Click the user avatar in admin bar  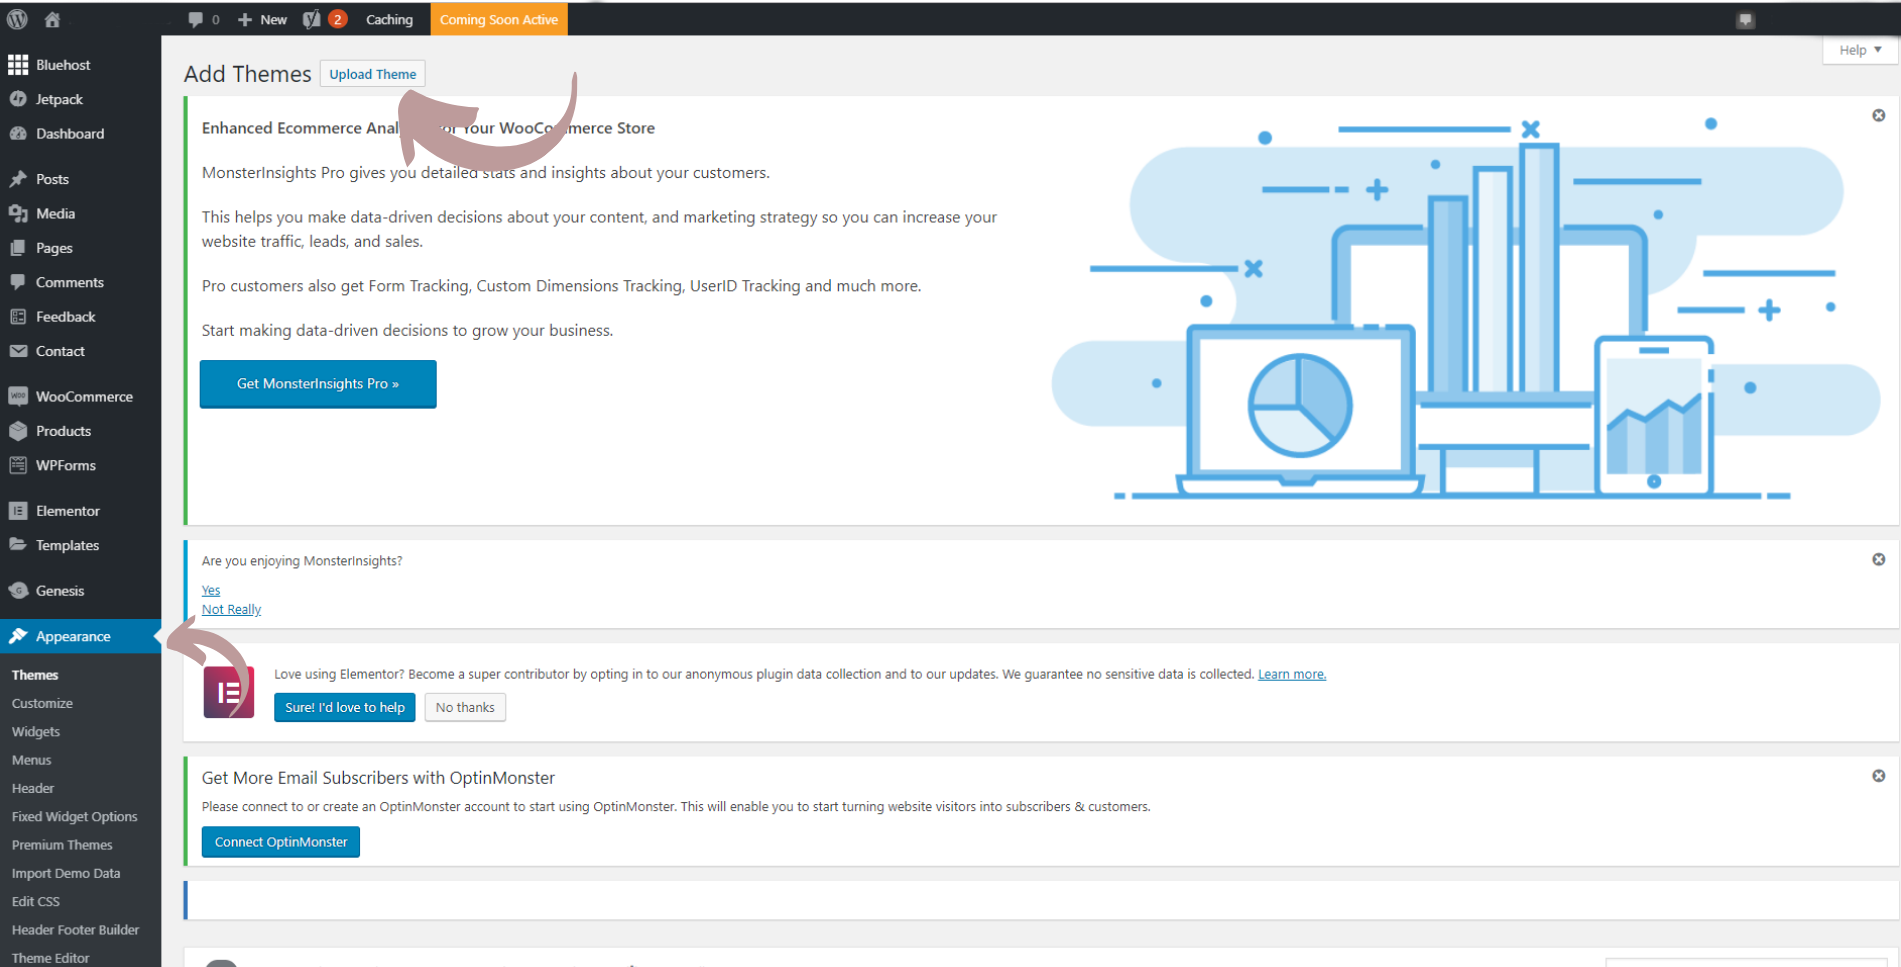click(1745, 20)
